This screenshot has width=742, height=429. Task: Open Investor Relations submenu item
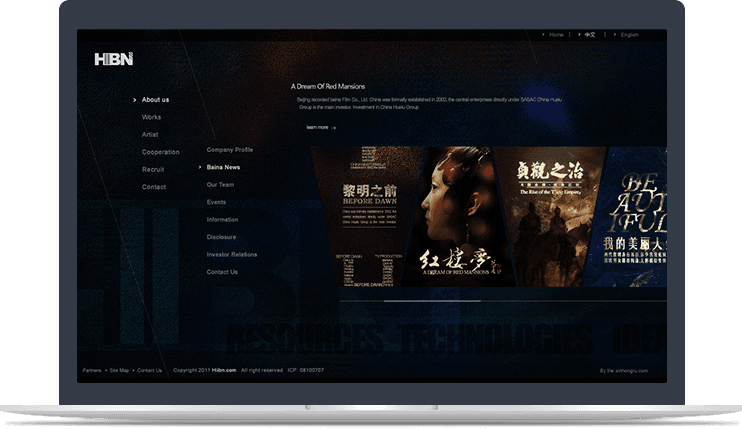(x=231, y=254)
